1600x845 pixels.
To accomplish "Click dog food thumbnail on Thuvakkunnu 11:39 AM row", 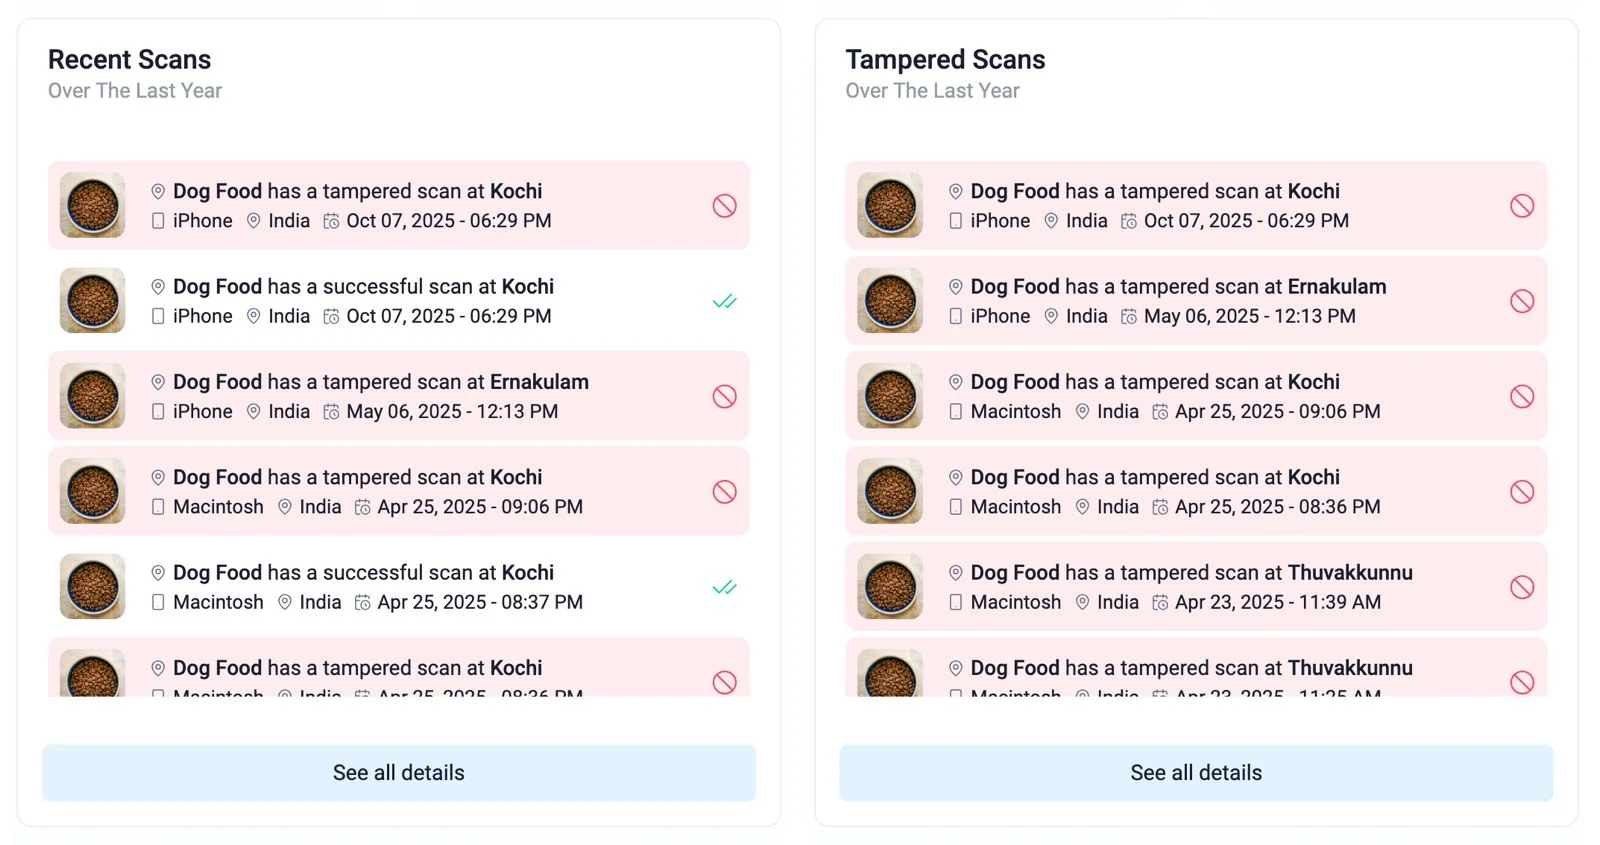I will click(x=890, y=587).
